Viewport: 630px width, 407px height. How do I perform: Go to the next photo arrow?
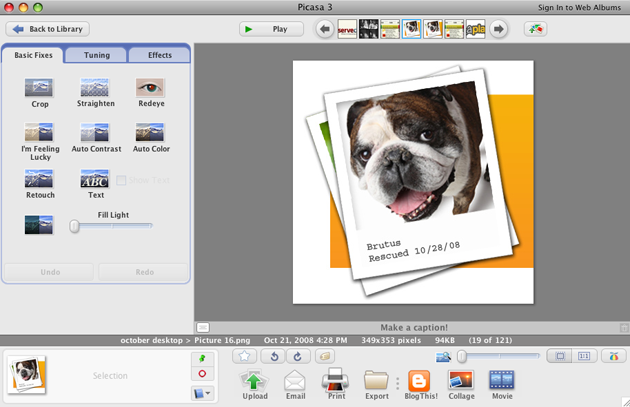click(499, 29)
